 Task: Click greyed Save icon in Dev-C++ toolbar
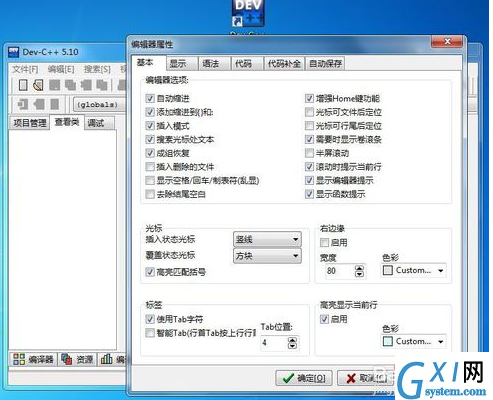tap(55, 85)
